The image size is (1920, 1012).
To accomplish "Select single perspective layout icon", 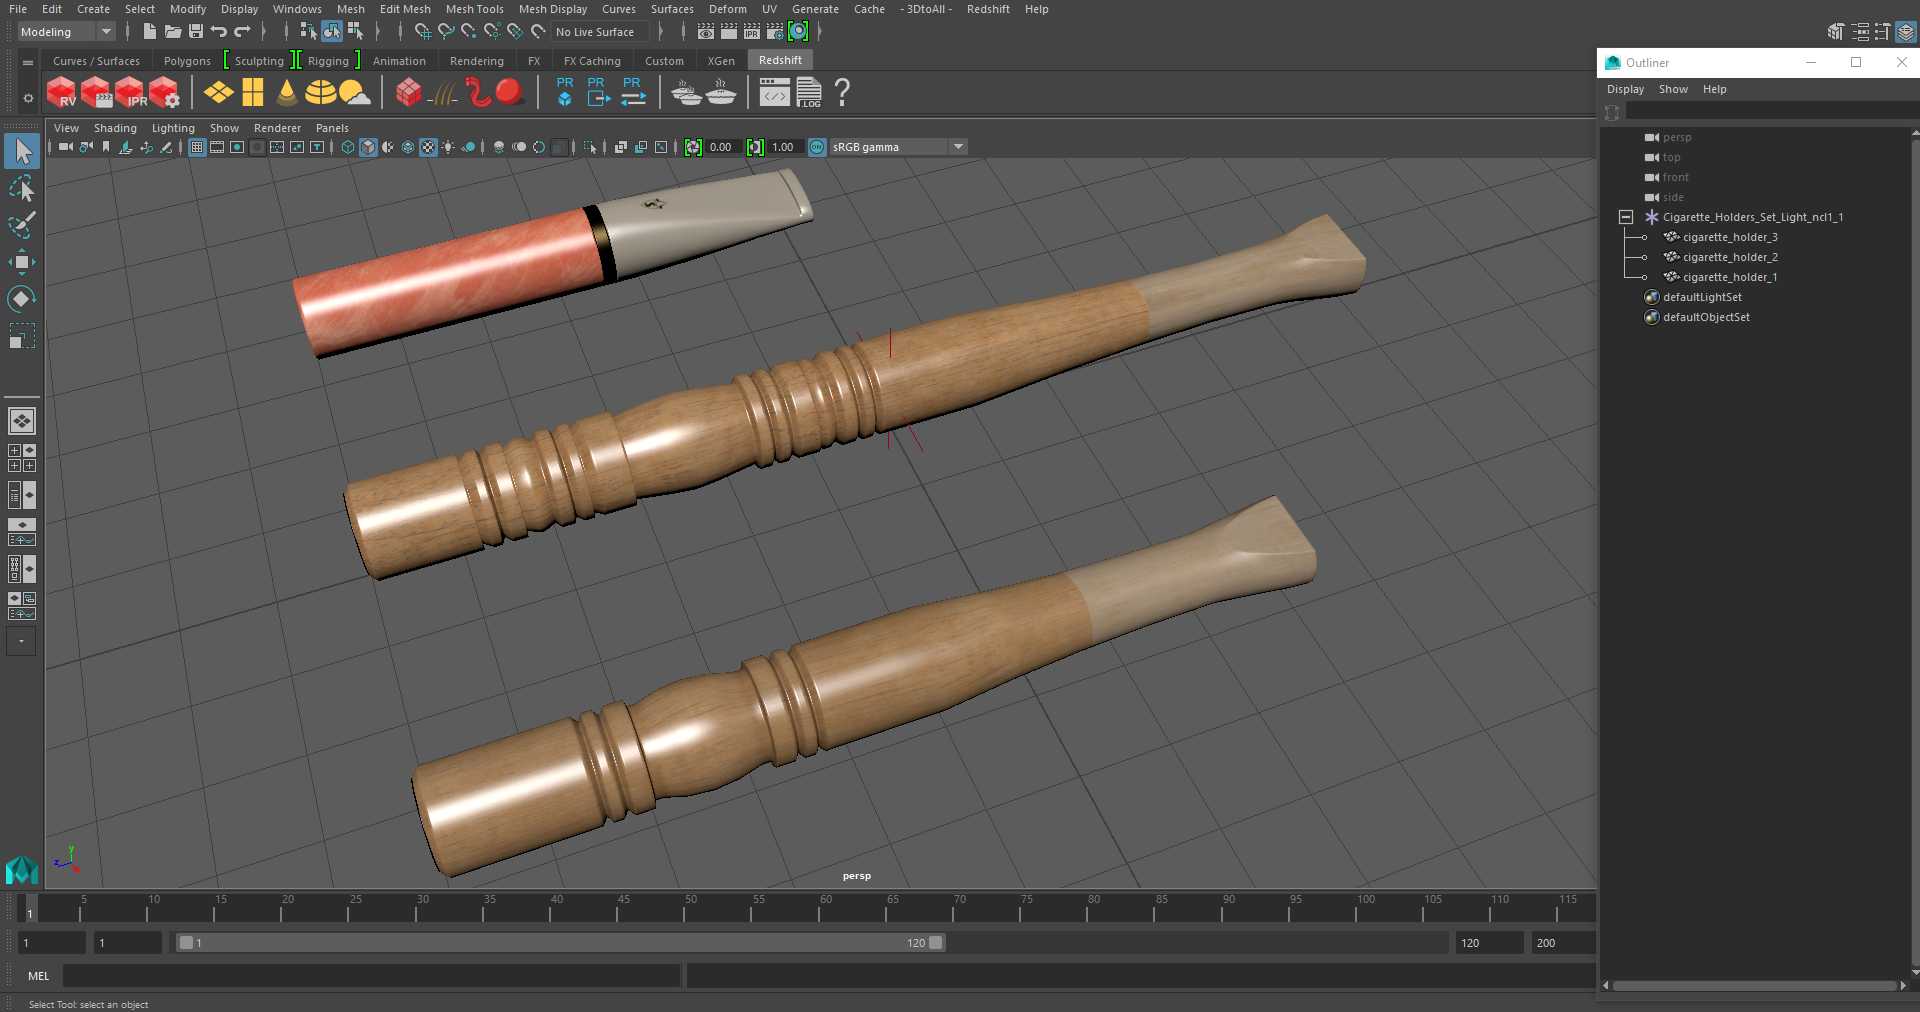I will [22, 421].
